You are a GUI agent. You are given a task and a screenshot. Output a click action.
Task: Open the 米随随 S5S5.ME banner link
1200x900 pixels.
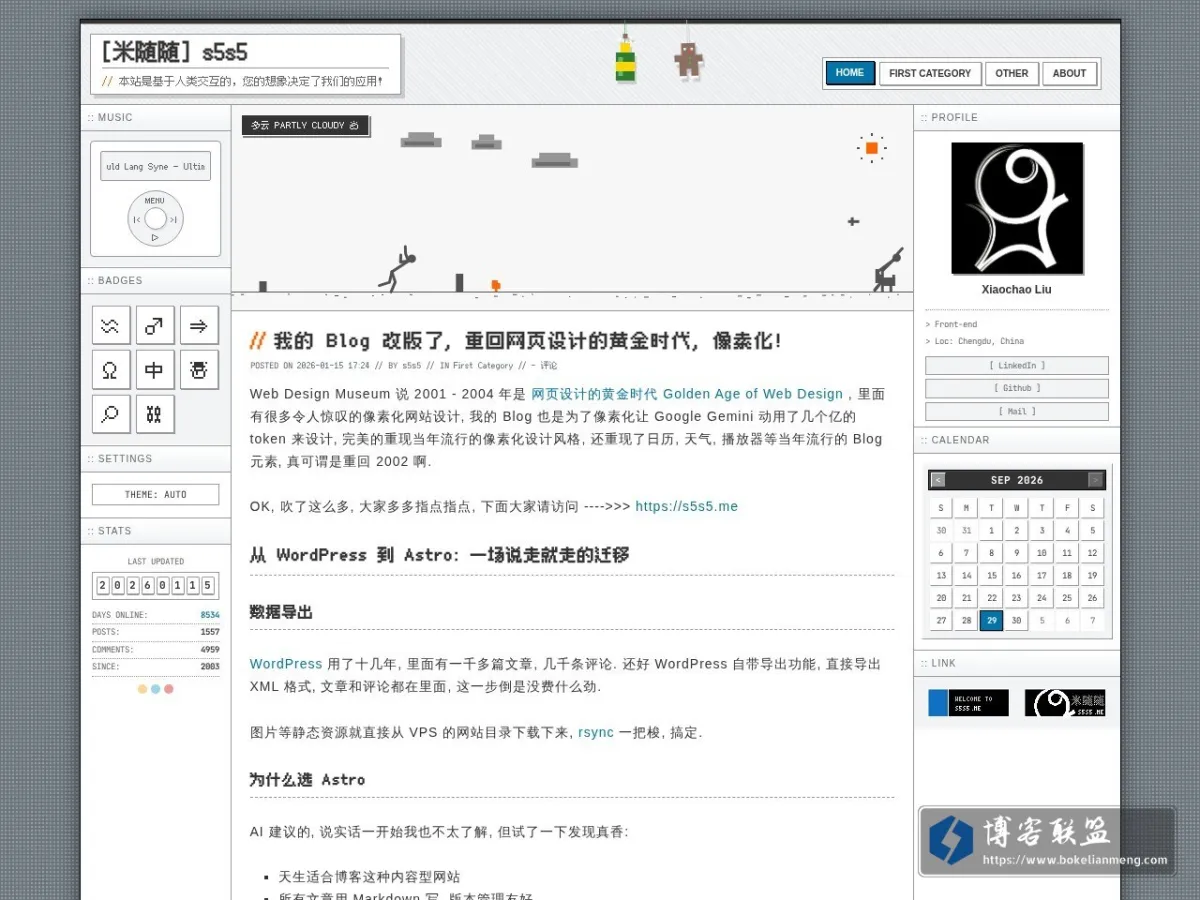coord(1065,703)
